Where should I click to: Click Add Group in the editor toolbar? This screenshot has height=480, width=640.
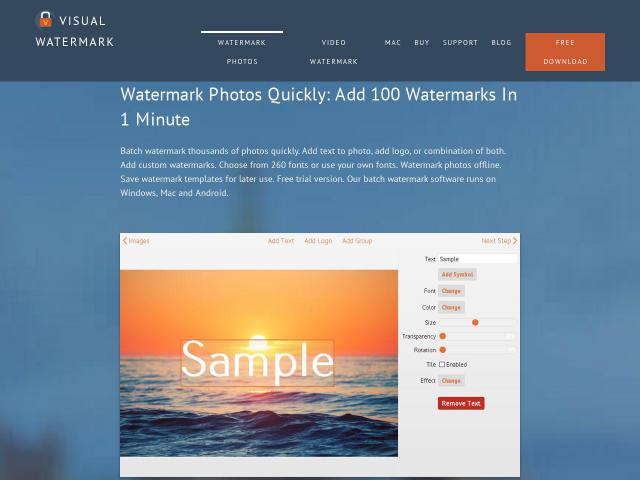point(357,241)
